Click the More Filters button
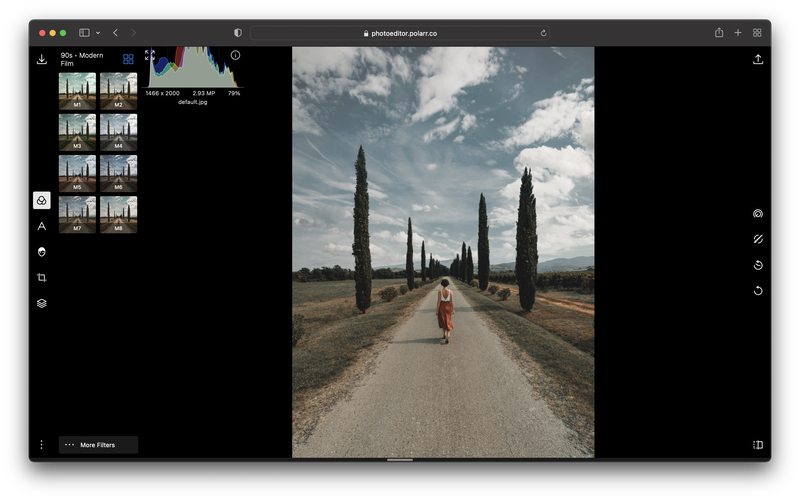The width and height of the screenshot is (800, 500). (98, 445)
